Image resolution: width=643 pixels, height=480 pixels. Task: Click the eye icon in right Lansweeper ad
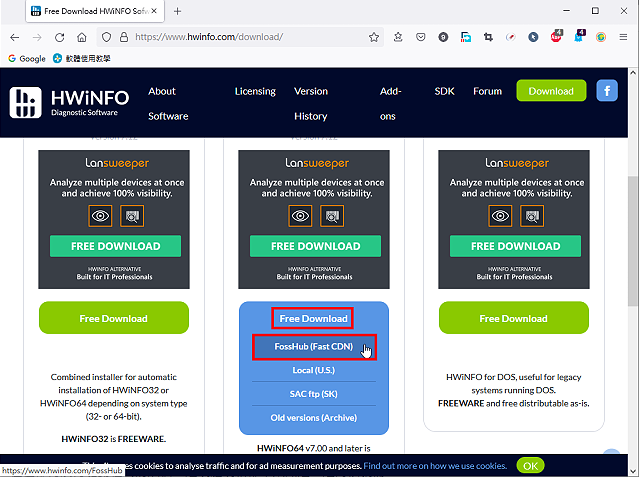click(500, 216)
